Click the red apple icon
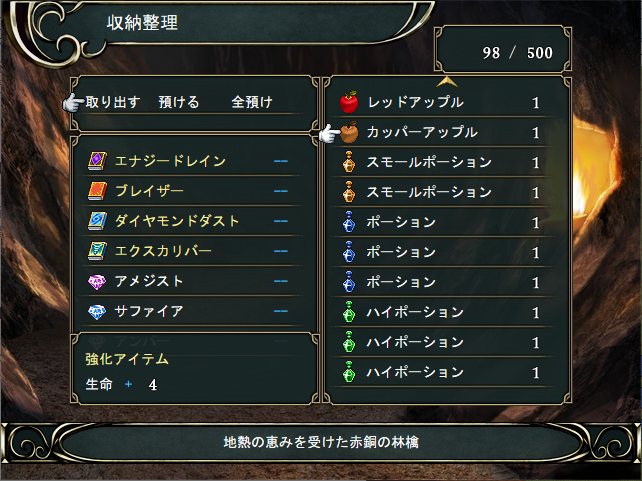This screenshot has width=642, height=481. click(349, 102)
